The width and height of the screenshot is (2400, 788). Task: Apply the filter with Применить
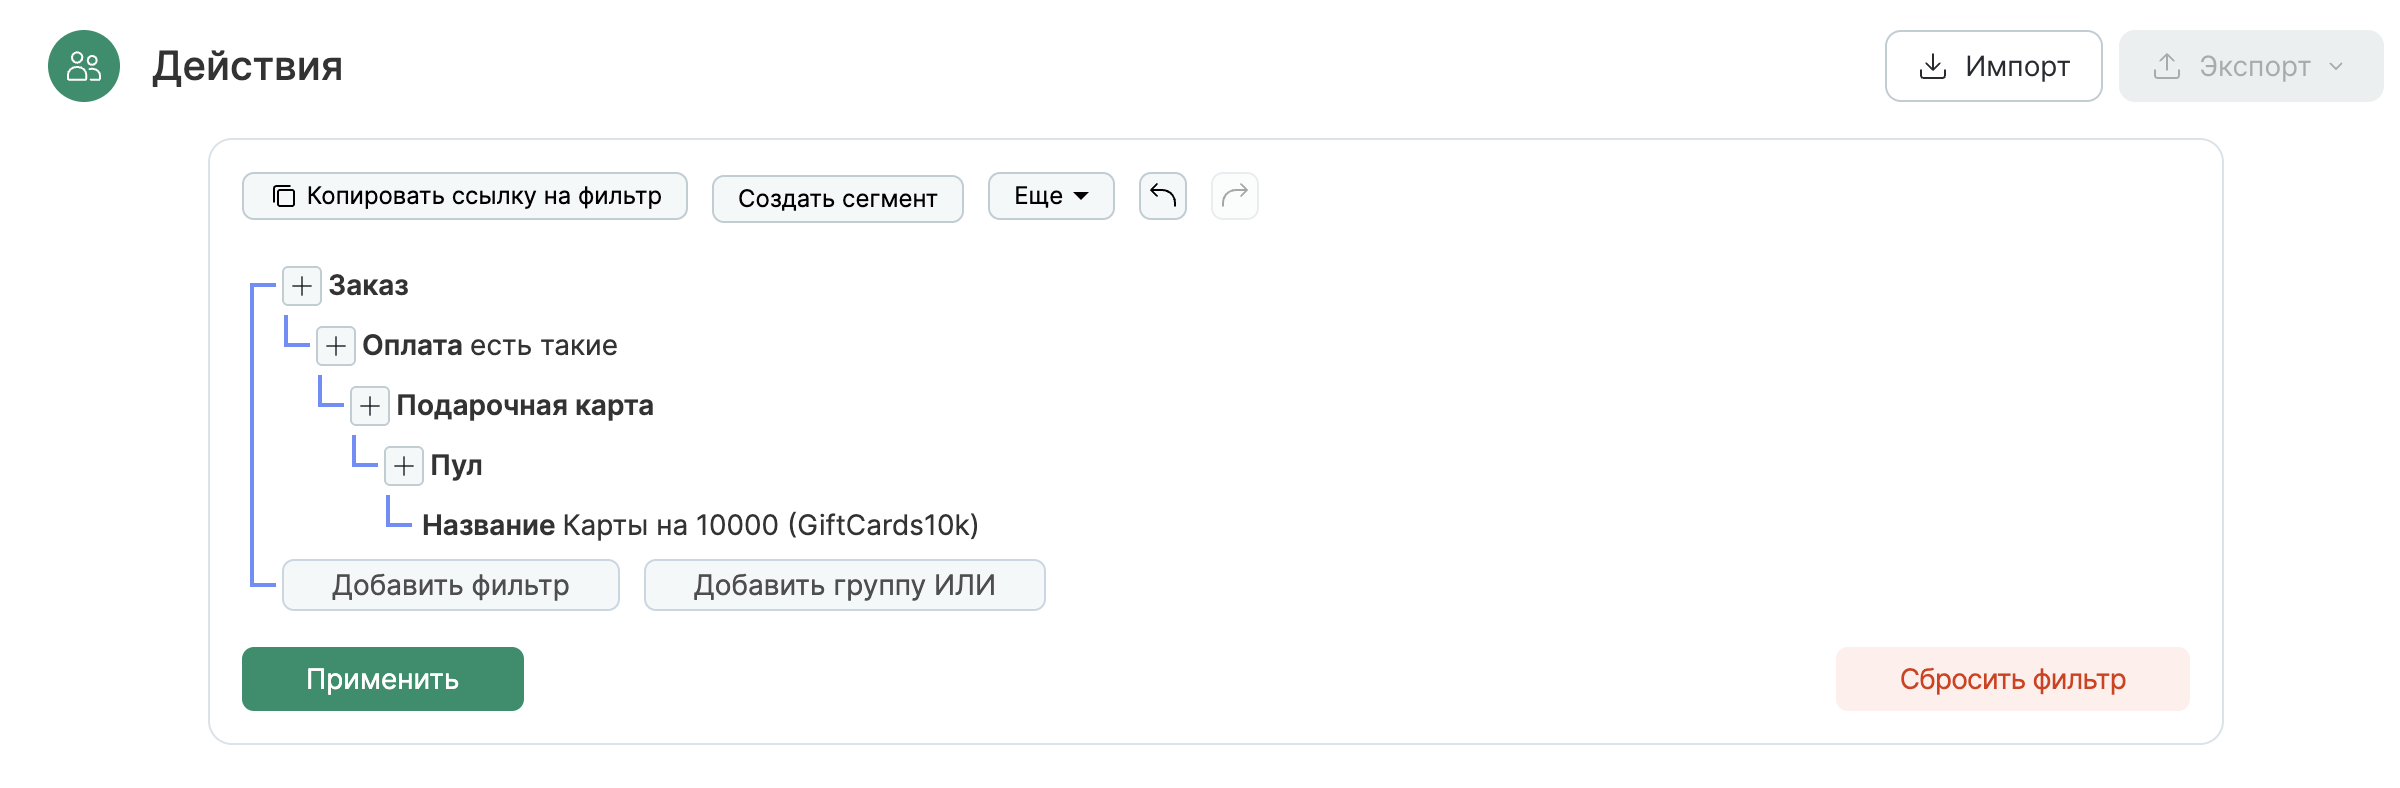[382, 679]
